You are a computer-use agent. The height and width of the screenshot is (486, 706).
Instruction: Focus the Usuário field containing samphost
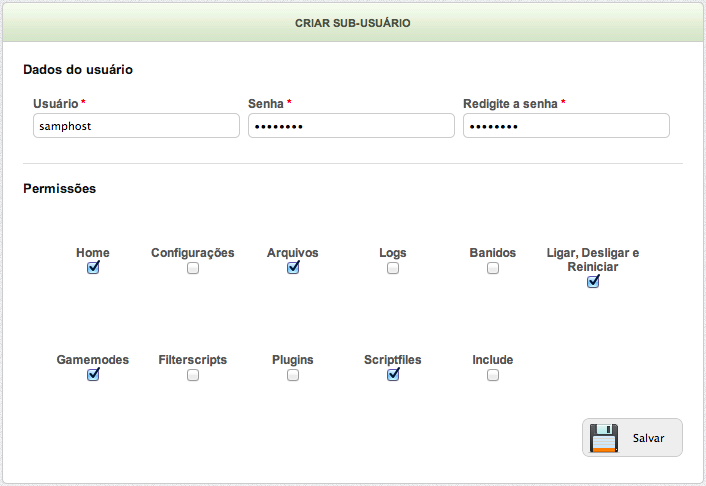136,126
